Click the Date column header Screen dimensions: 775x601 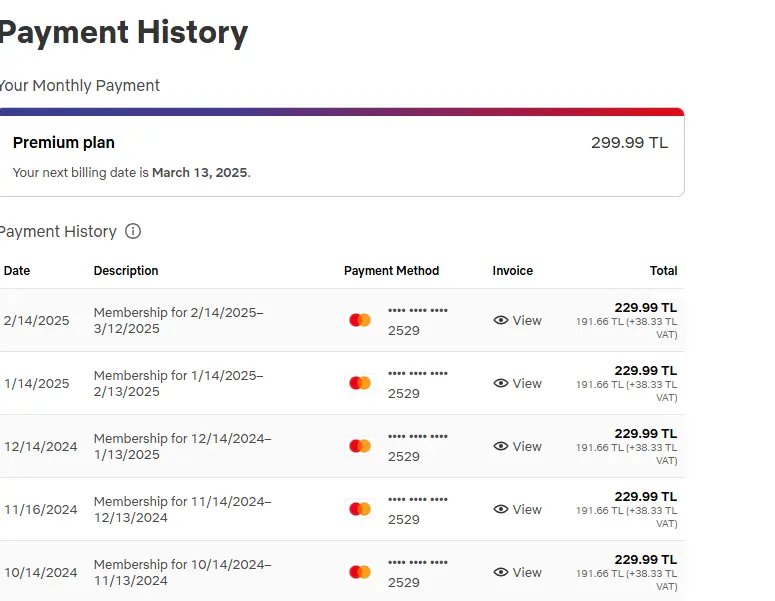point(17,270)
